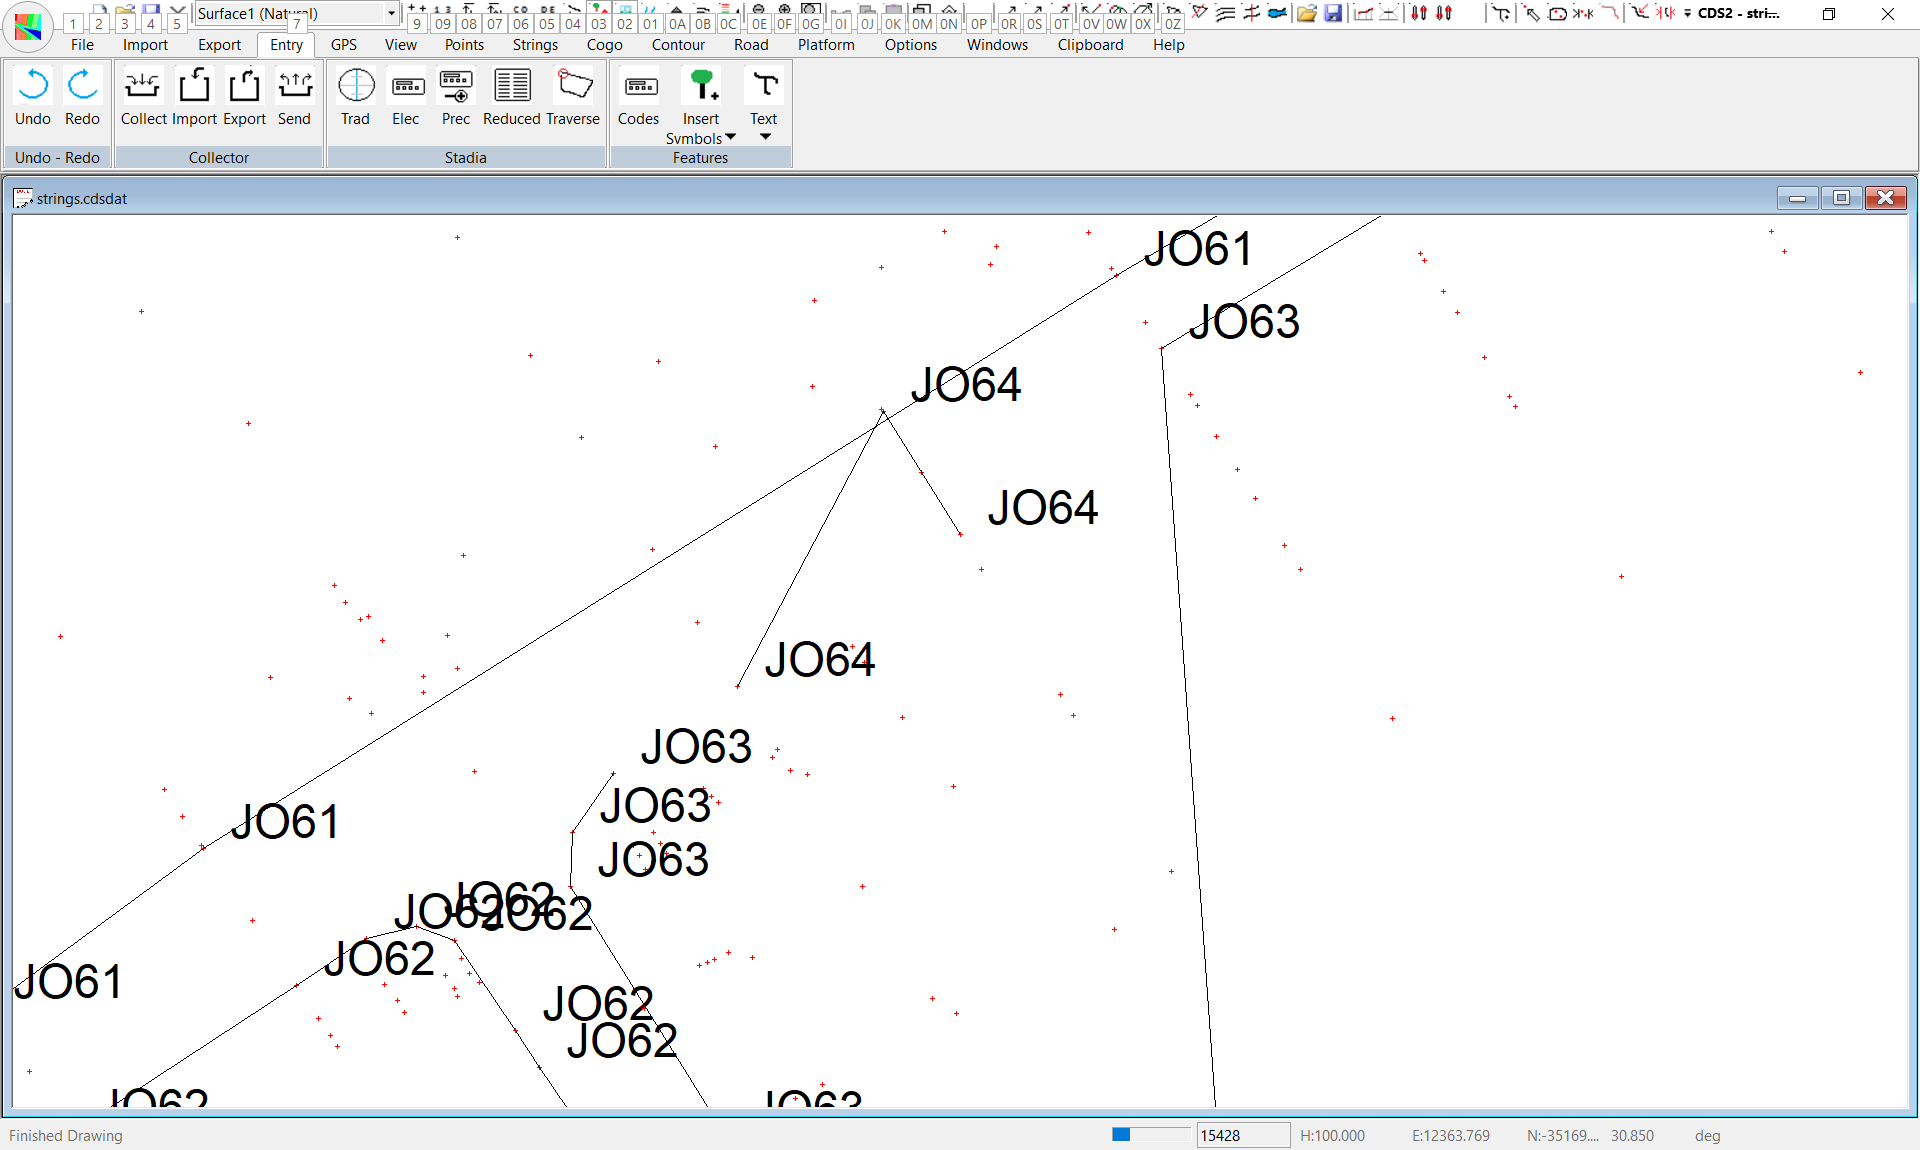Click the Collect data collector icon
Screen dimensions: 1920x1150
coord(143,96)
